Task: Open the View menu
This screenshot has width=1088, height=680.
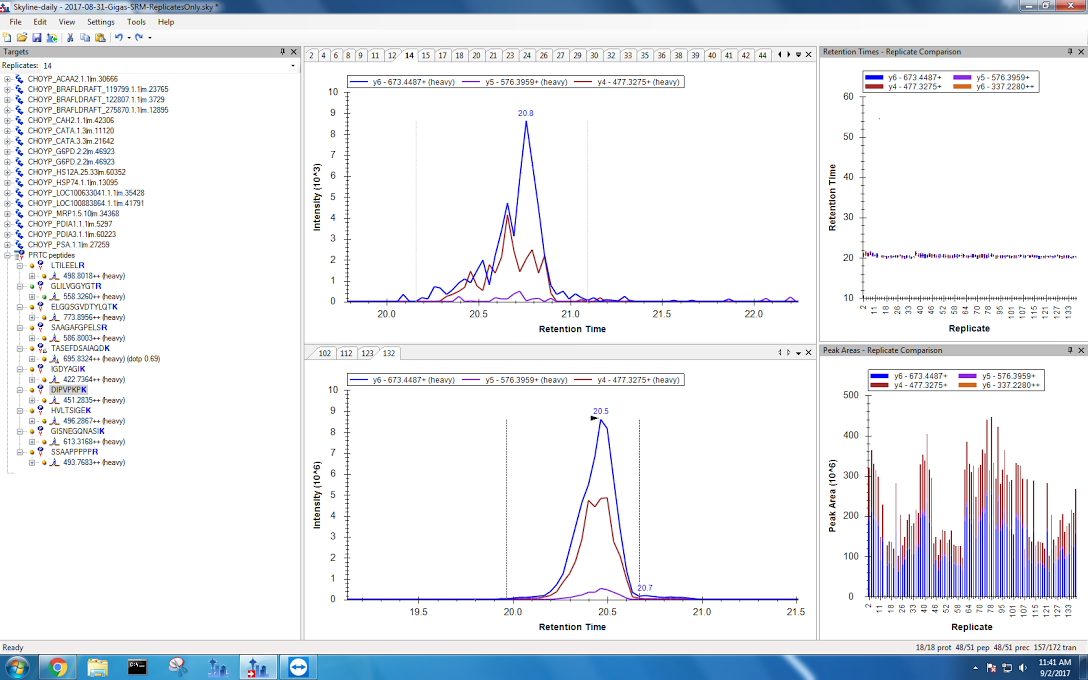Action: tap(67, 21)
